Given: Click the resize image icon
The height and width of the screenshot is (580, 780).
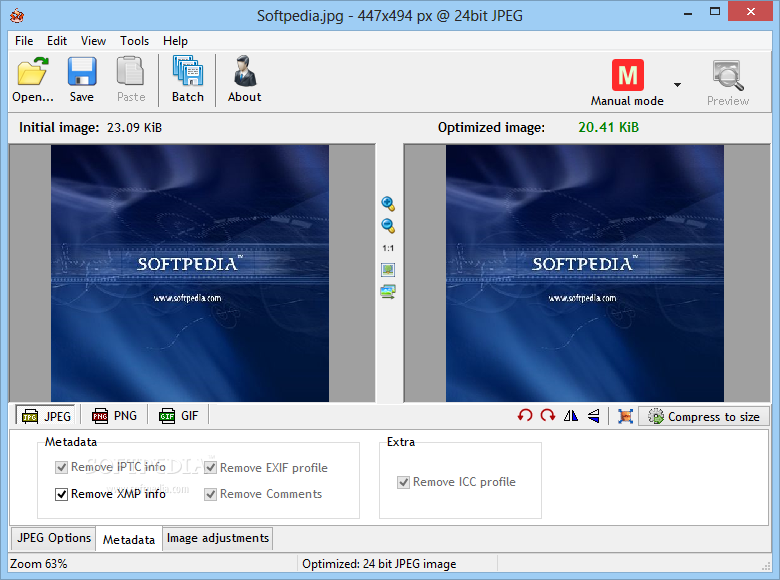Looking at the screenshot, I should pyautogui.click(x=625, y=416).
